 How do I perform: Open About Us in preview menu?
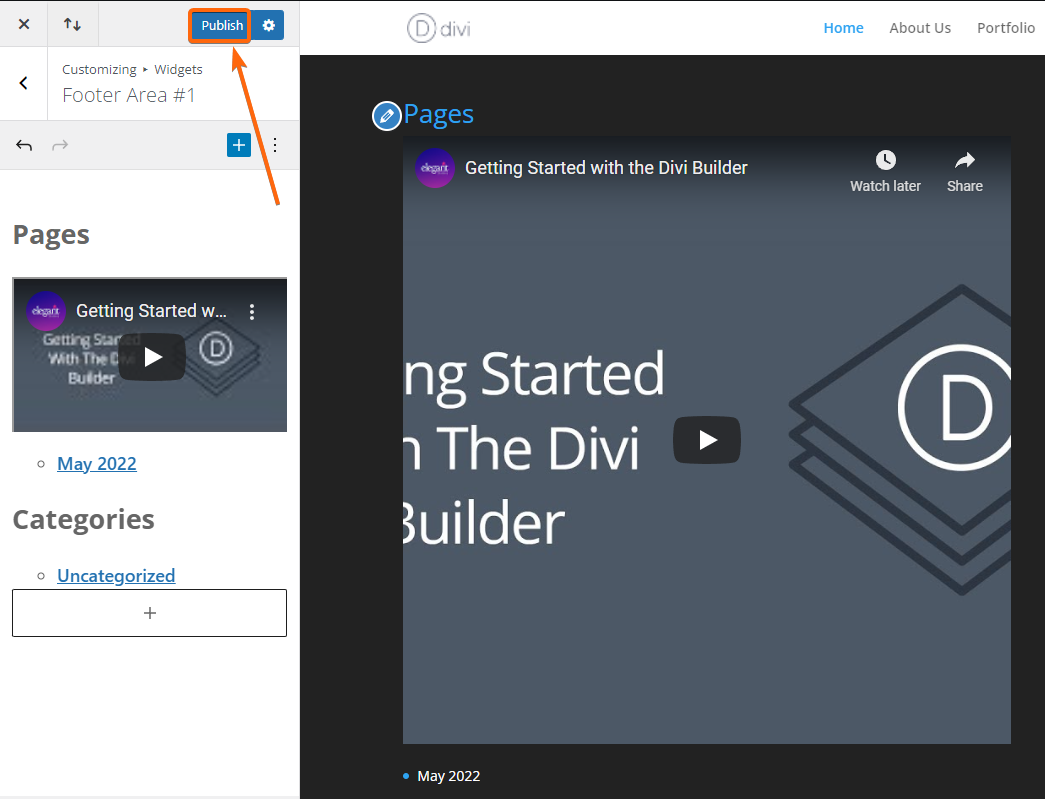click(920, 28)
